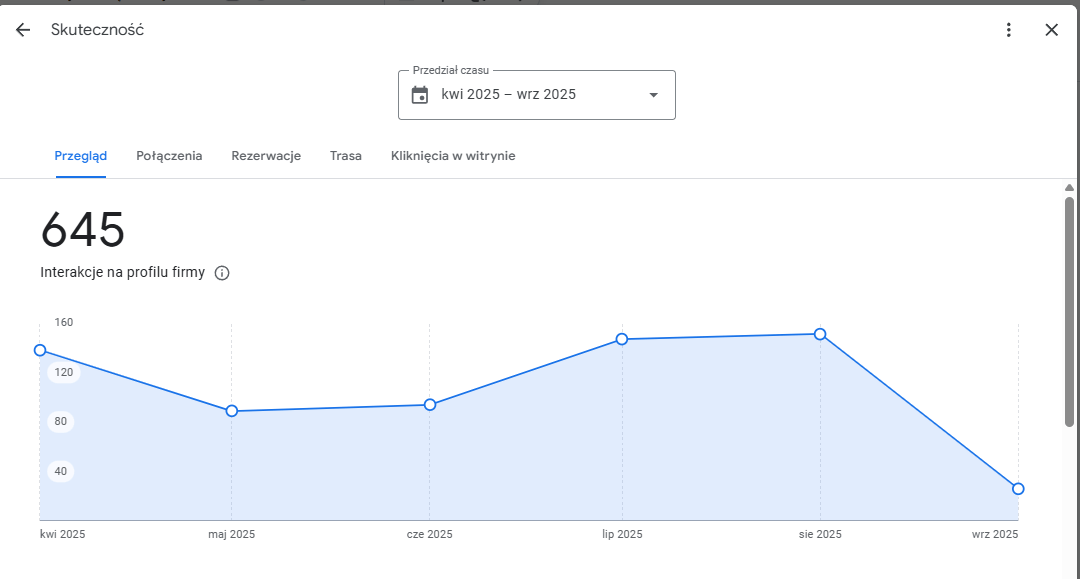Click the maj 2025 data point

pos(232,411)
